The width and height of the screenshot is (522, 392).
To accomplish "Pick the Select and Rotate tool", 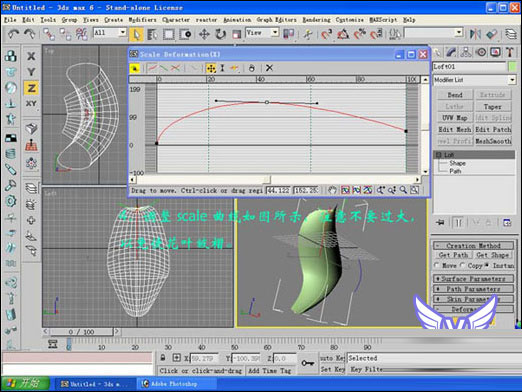I will 220,34.
